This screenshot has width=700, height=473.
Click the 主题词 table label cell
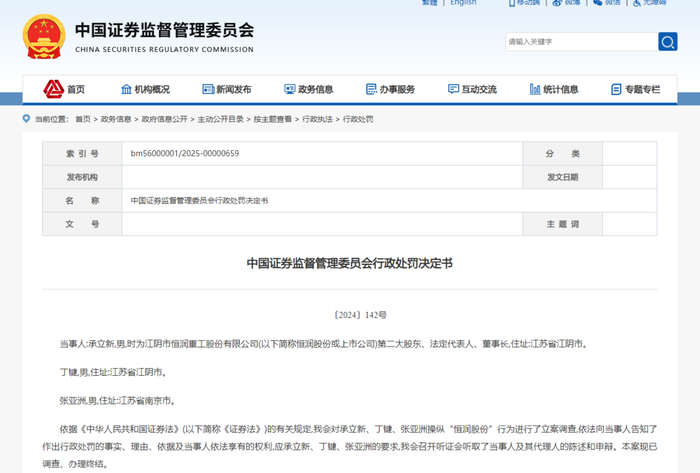562,224
